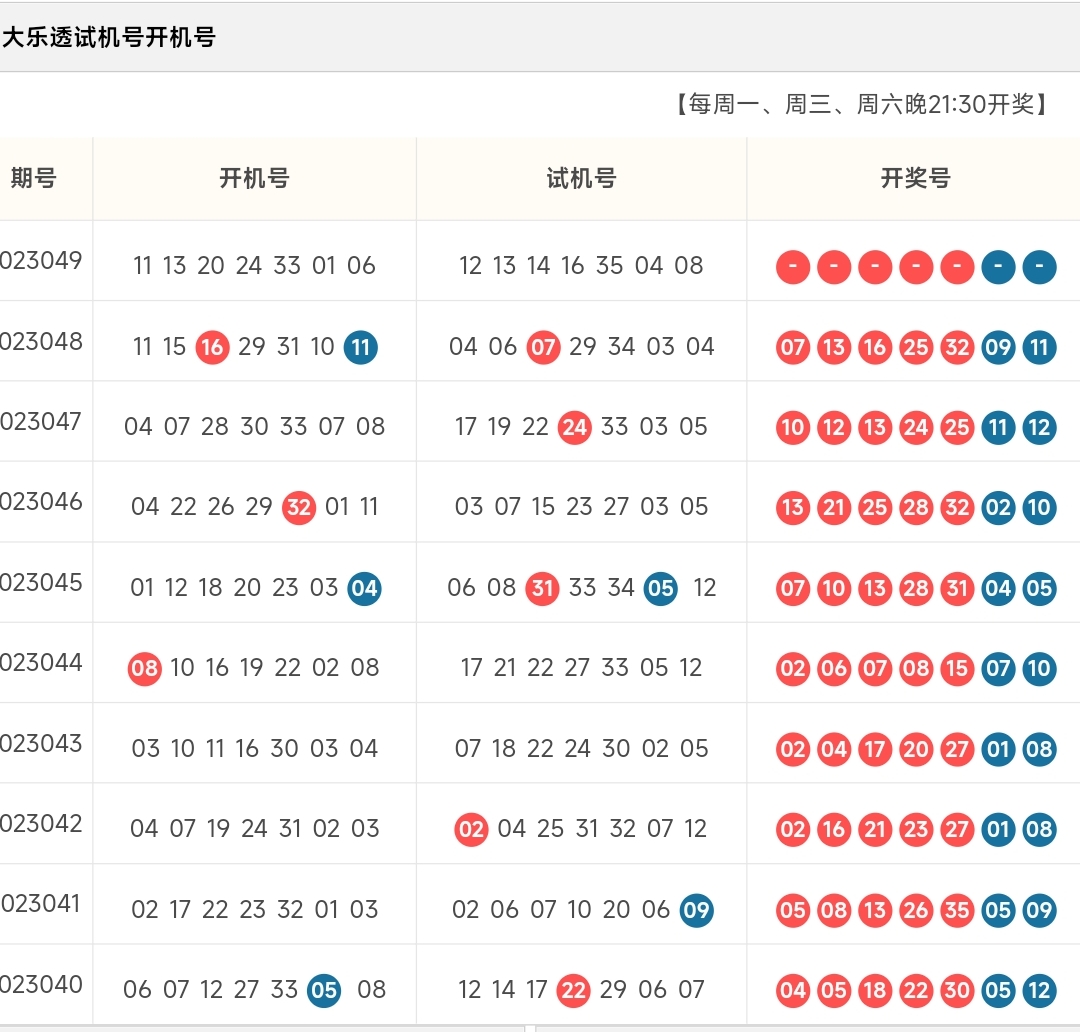Image resolution: width=1080 pixels, height=1032 pixels.
Task: Click blue ball 11 in 023048 开机号
Action: click(361, 347)
